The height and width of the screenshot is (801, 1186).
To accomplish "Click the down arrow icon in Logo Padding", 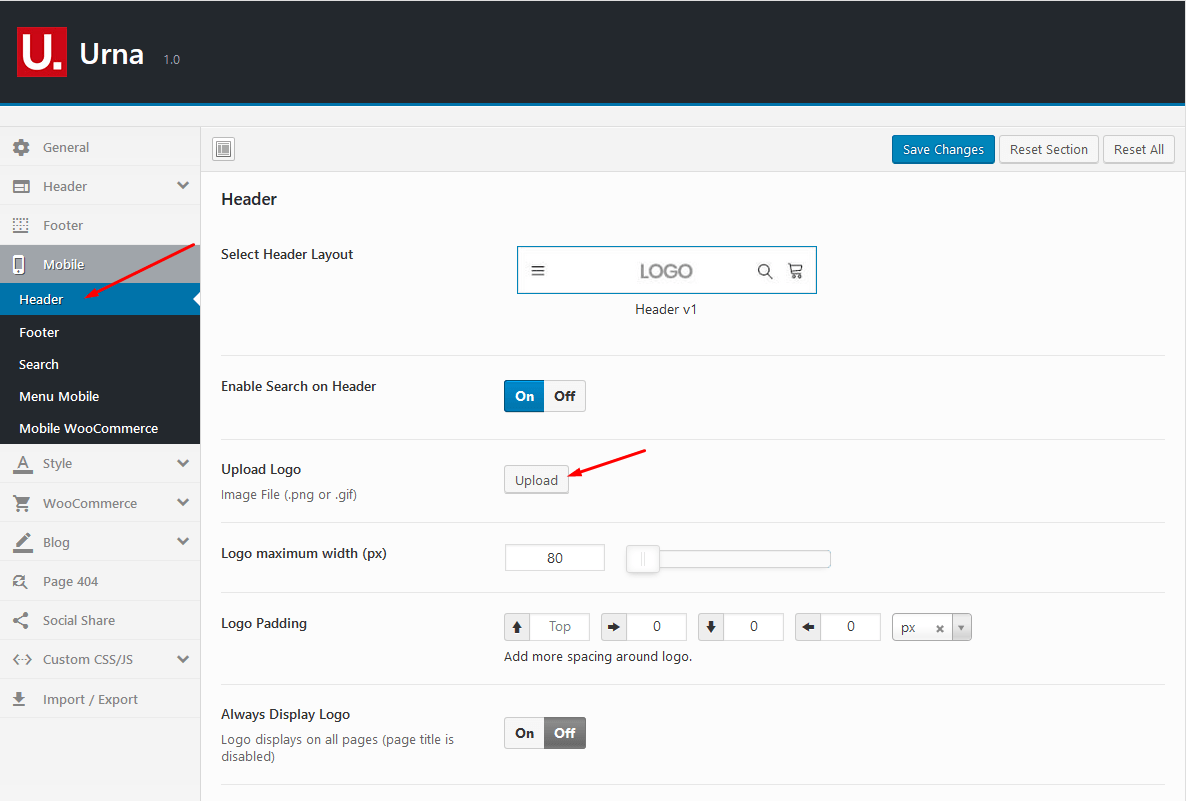I will [x=711, y=627].
